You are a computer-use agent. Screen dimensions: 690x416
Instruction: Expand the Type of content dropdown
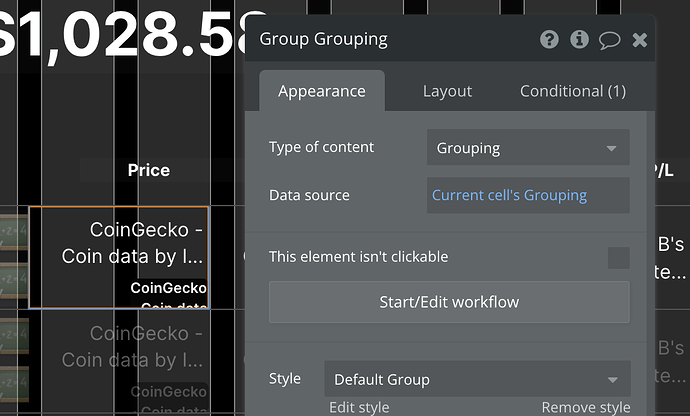tap(528, 148)
